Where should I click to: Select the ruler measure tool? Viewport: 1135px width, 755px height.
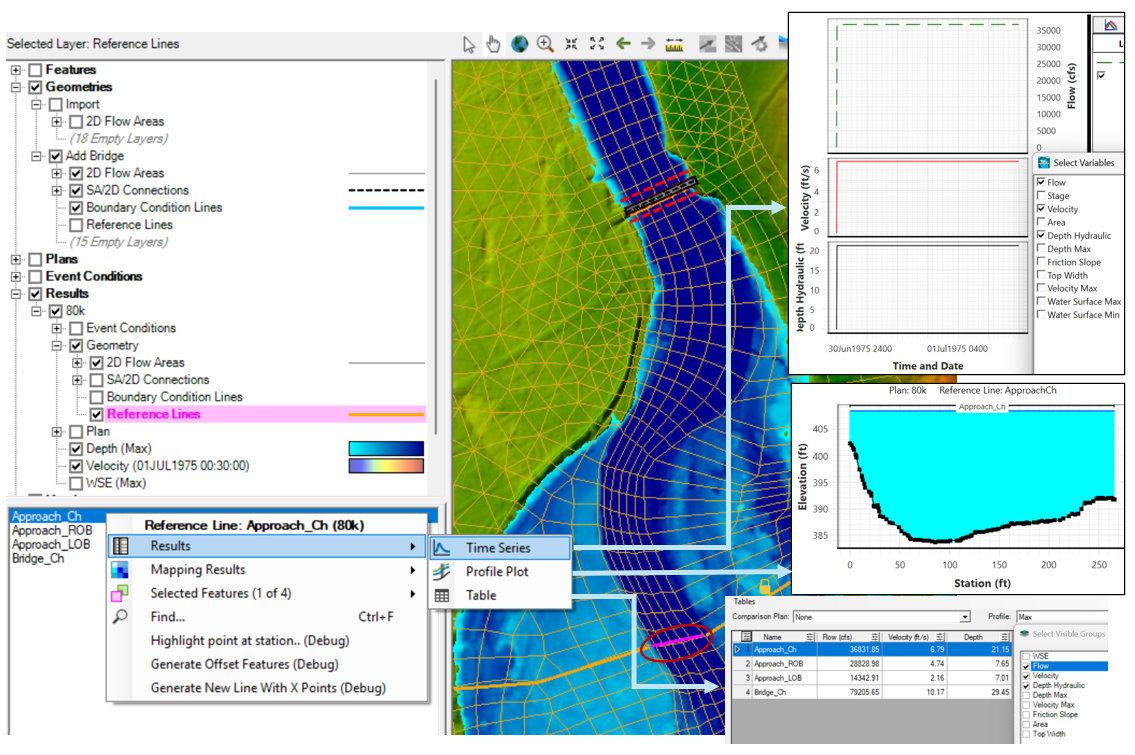674,44
